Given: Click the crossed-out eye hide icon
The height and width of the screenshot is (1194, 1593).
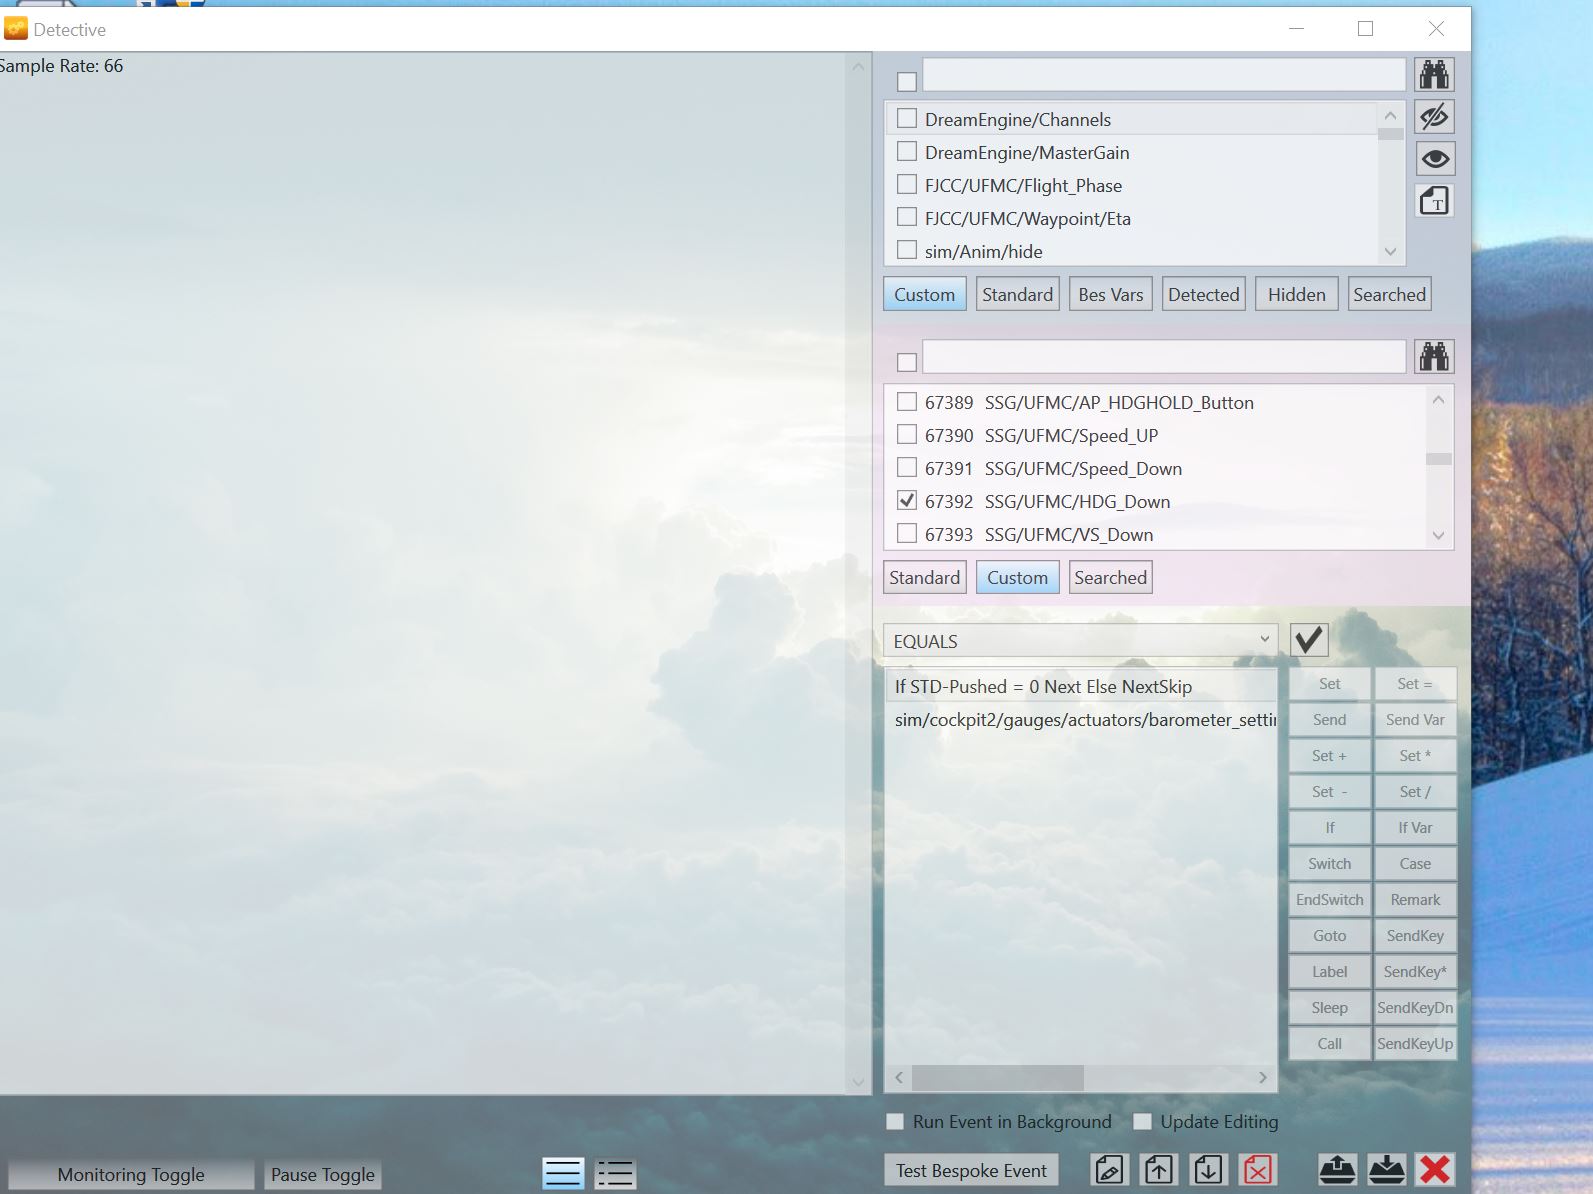Looking at the screenshot, I should click(1434, 117).
